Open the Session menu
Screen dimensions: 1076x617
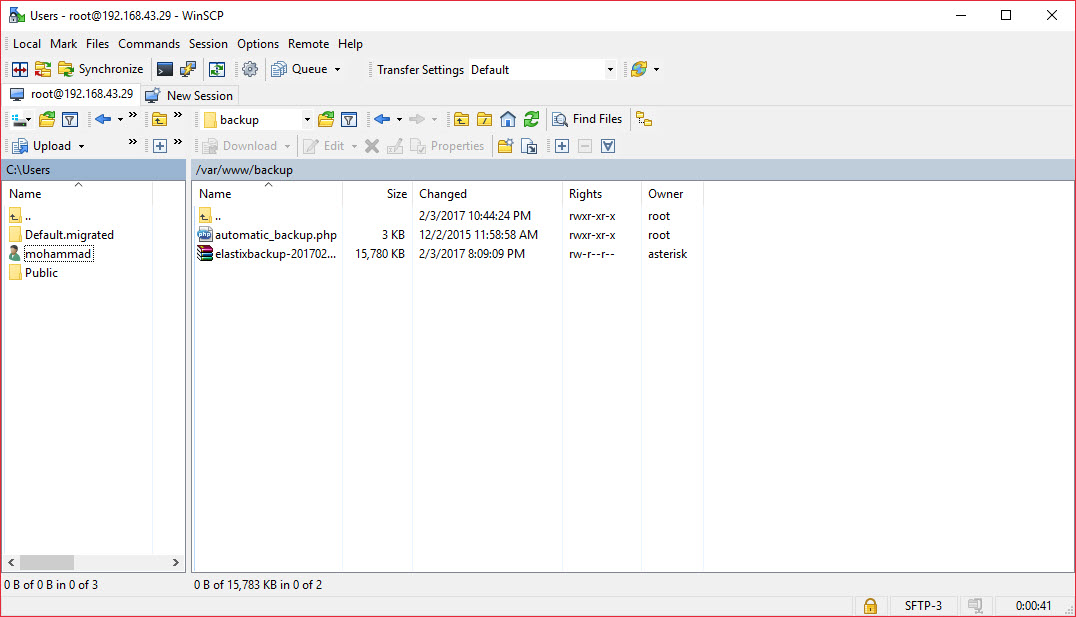[208, 44]
